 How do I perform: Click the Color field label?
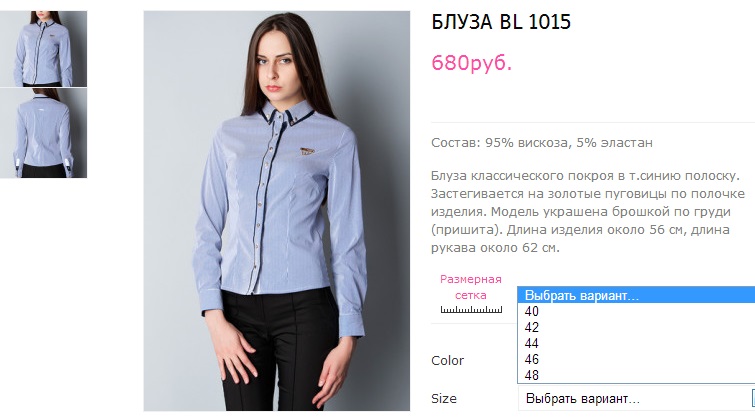pyautogui.click(x=447, y=360)
